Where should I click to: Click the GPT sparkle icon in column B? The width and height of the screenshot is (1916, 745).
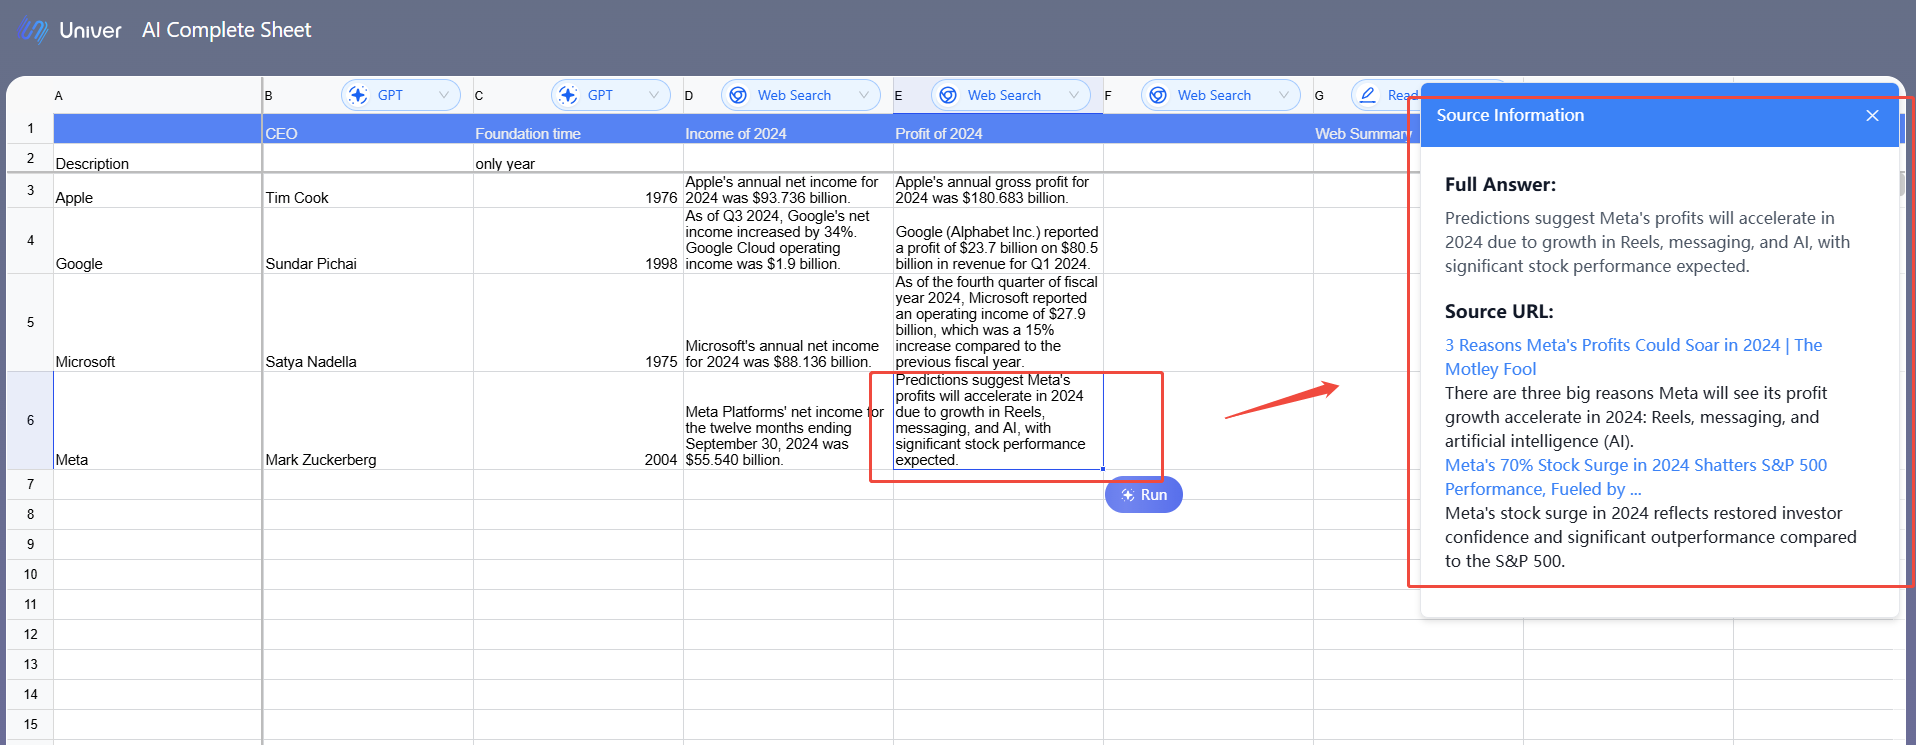358,95
